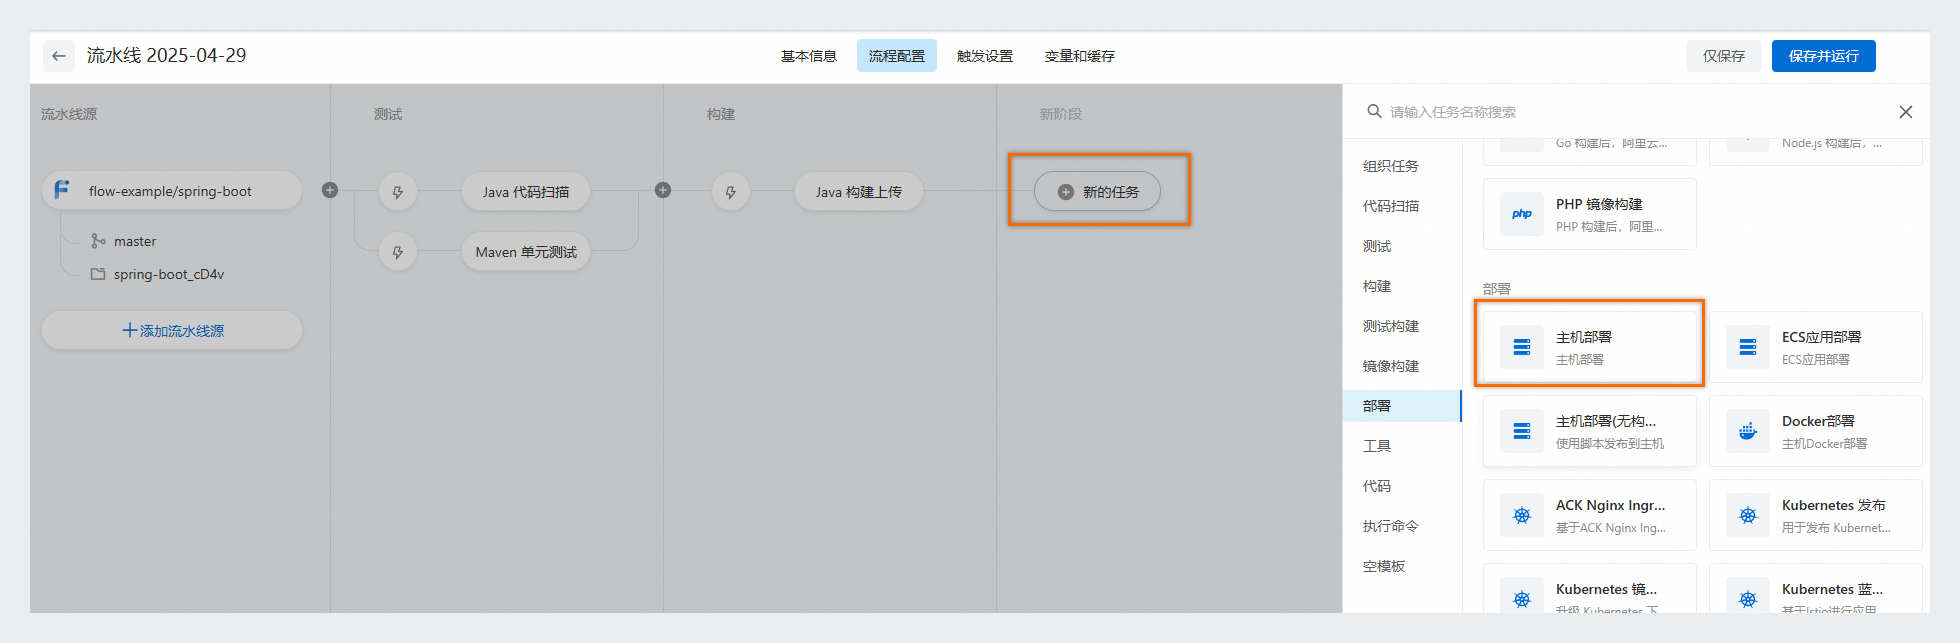1960x643 pixels.
Task: Click the 测试 stage title
Action: (x=388, y=114)
